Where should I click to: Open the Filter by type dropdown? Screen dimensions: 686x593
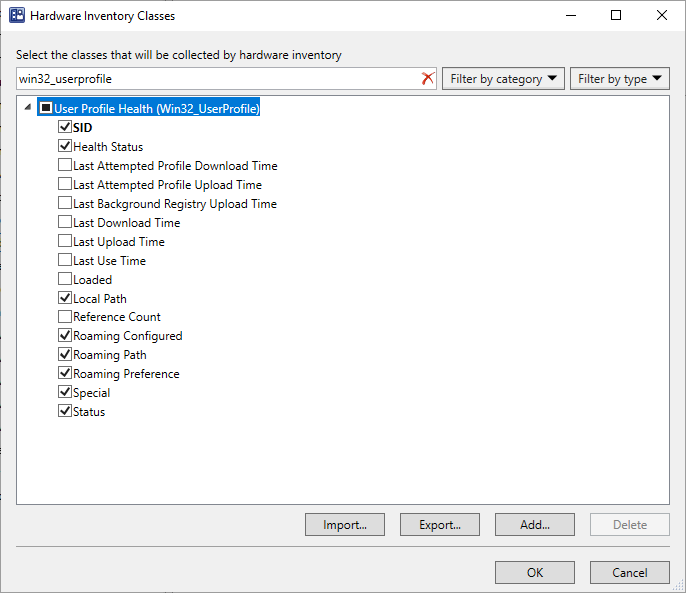point(620,79)
